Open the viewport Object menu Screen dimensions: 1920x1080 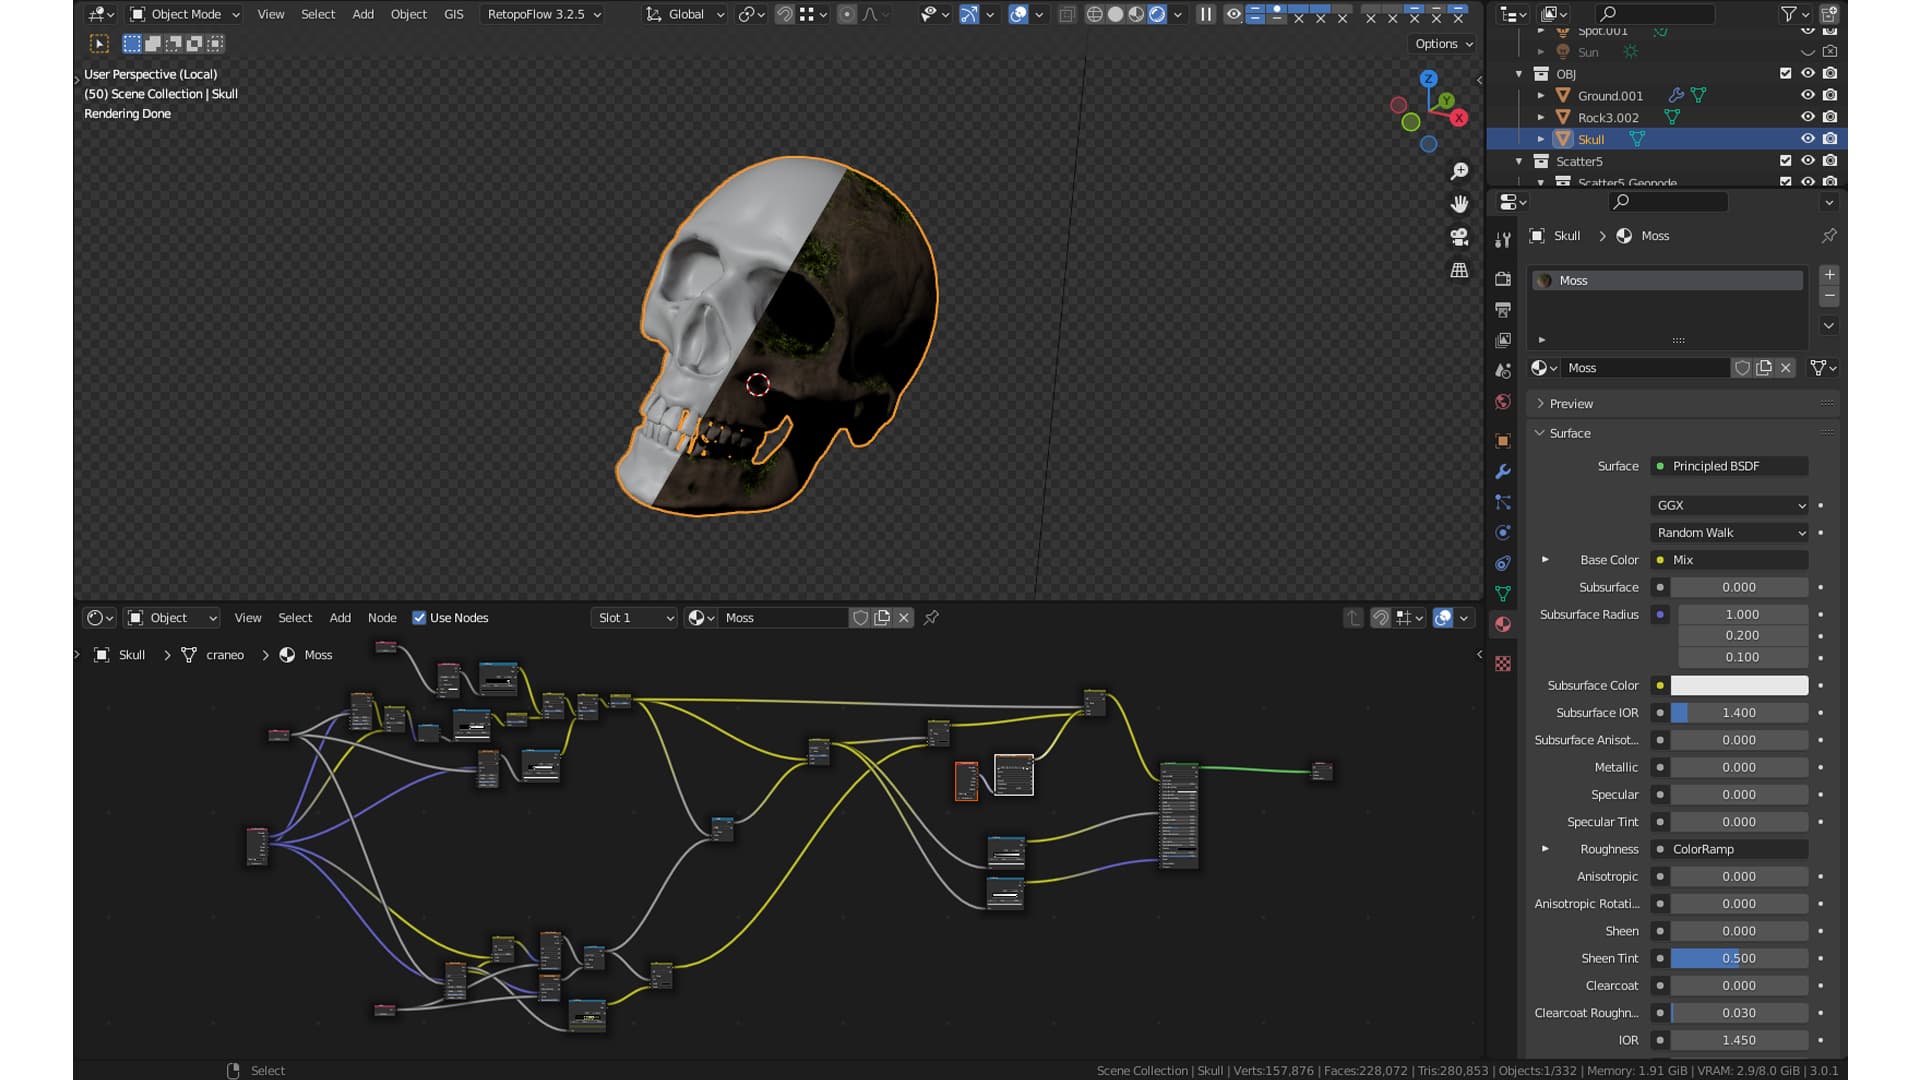coord(408,14)
